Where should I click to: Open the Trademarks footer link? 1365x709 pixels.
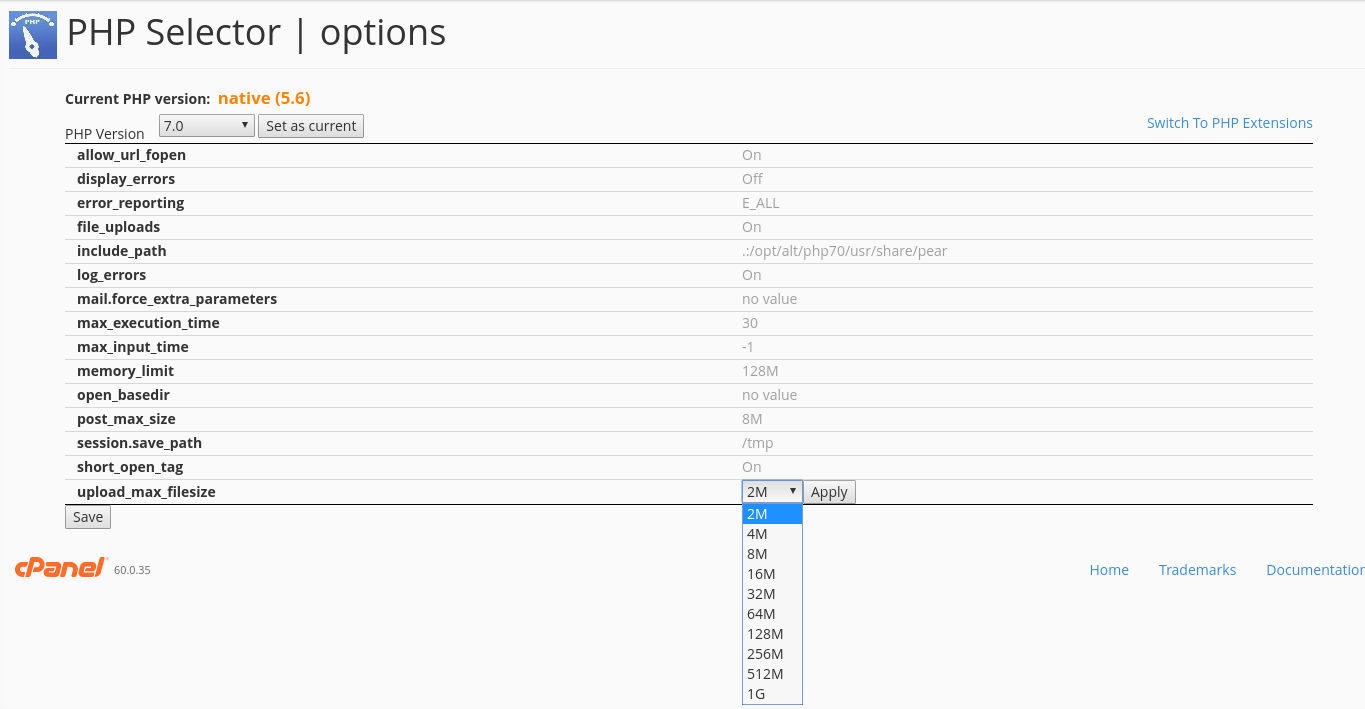[1197, 570]
